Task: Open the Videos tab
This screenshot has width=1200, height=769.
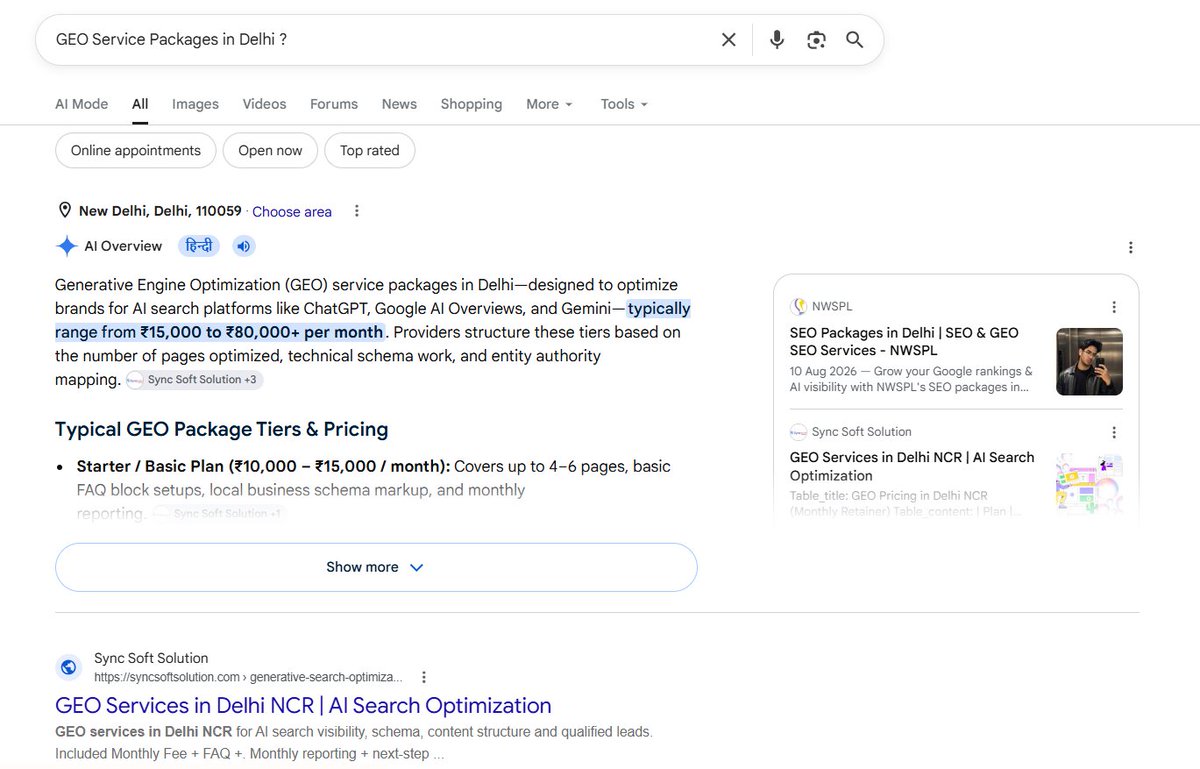Action: click(264, 104)
